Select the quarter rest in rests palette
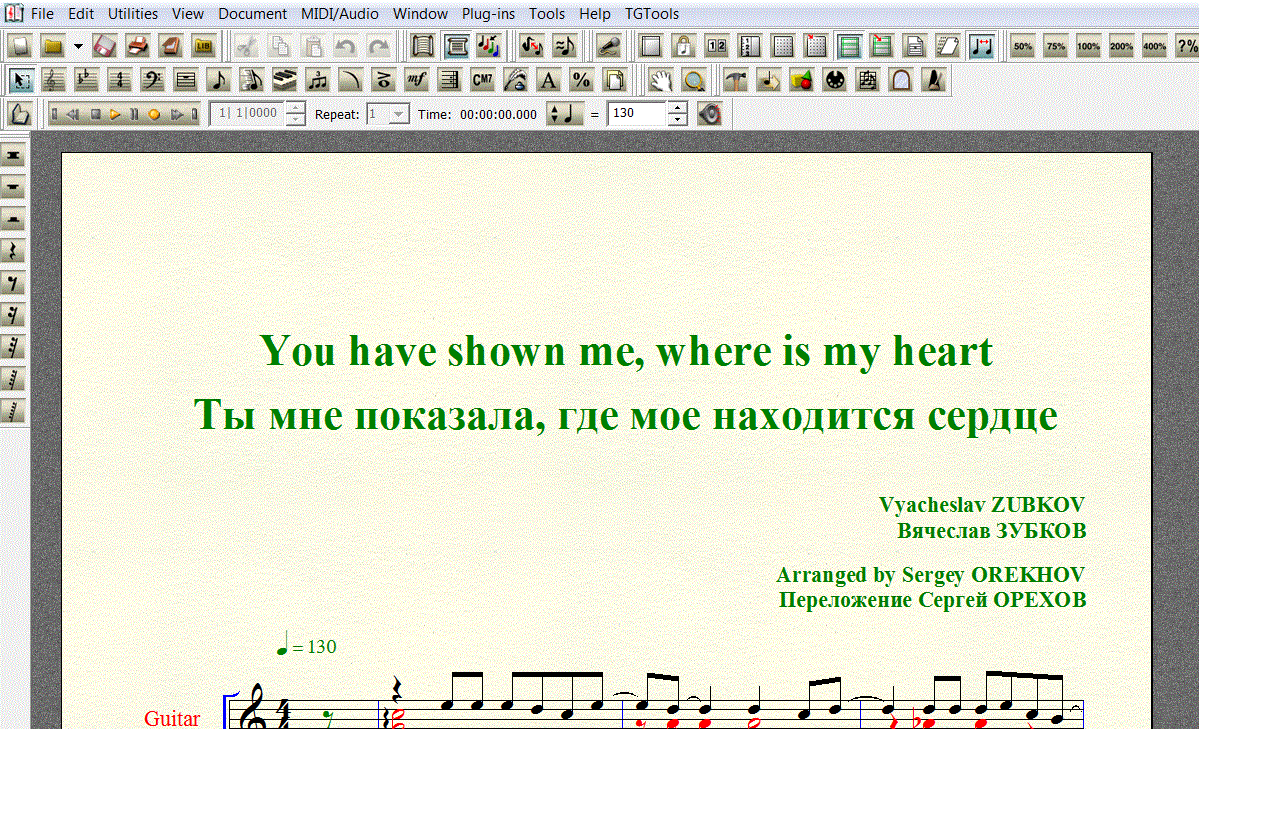Image resolution: width=1274 pixels, height=817 pixels. [x=14, y=251]
